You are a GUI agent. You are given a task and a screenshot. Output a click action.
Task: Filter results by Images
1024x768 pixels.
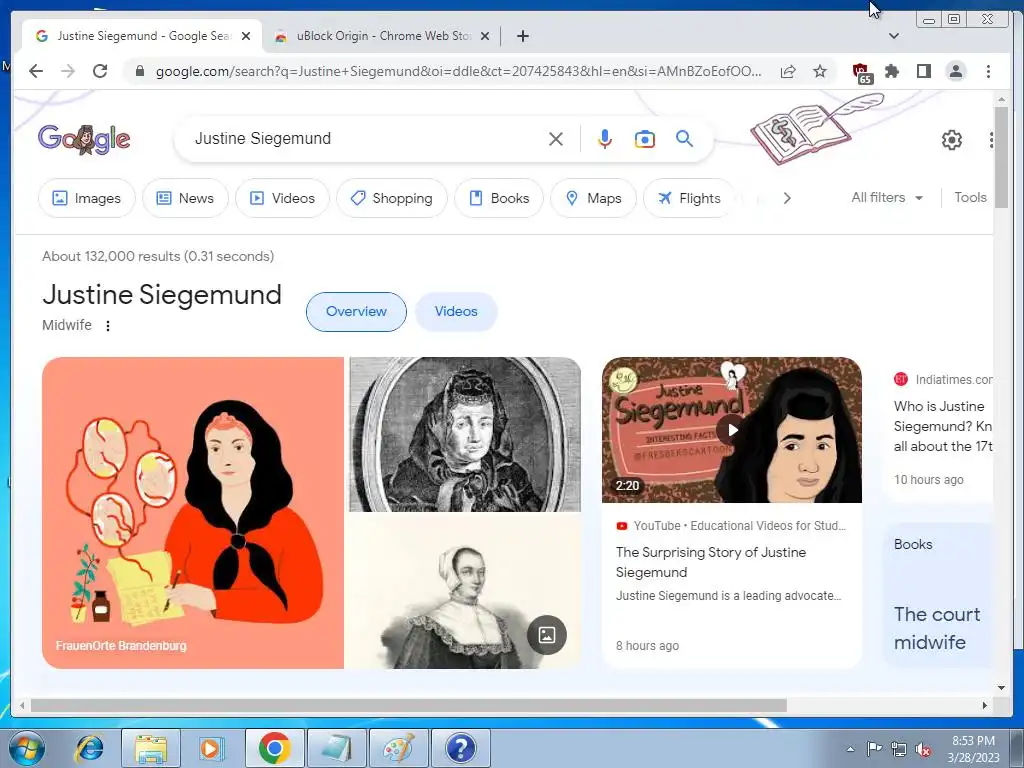pyautogui.click(x=87, y=198)
